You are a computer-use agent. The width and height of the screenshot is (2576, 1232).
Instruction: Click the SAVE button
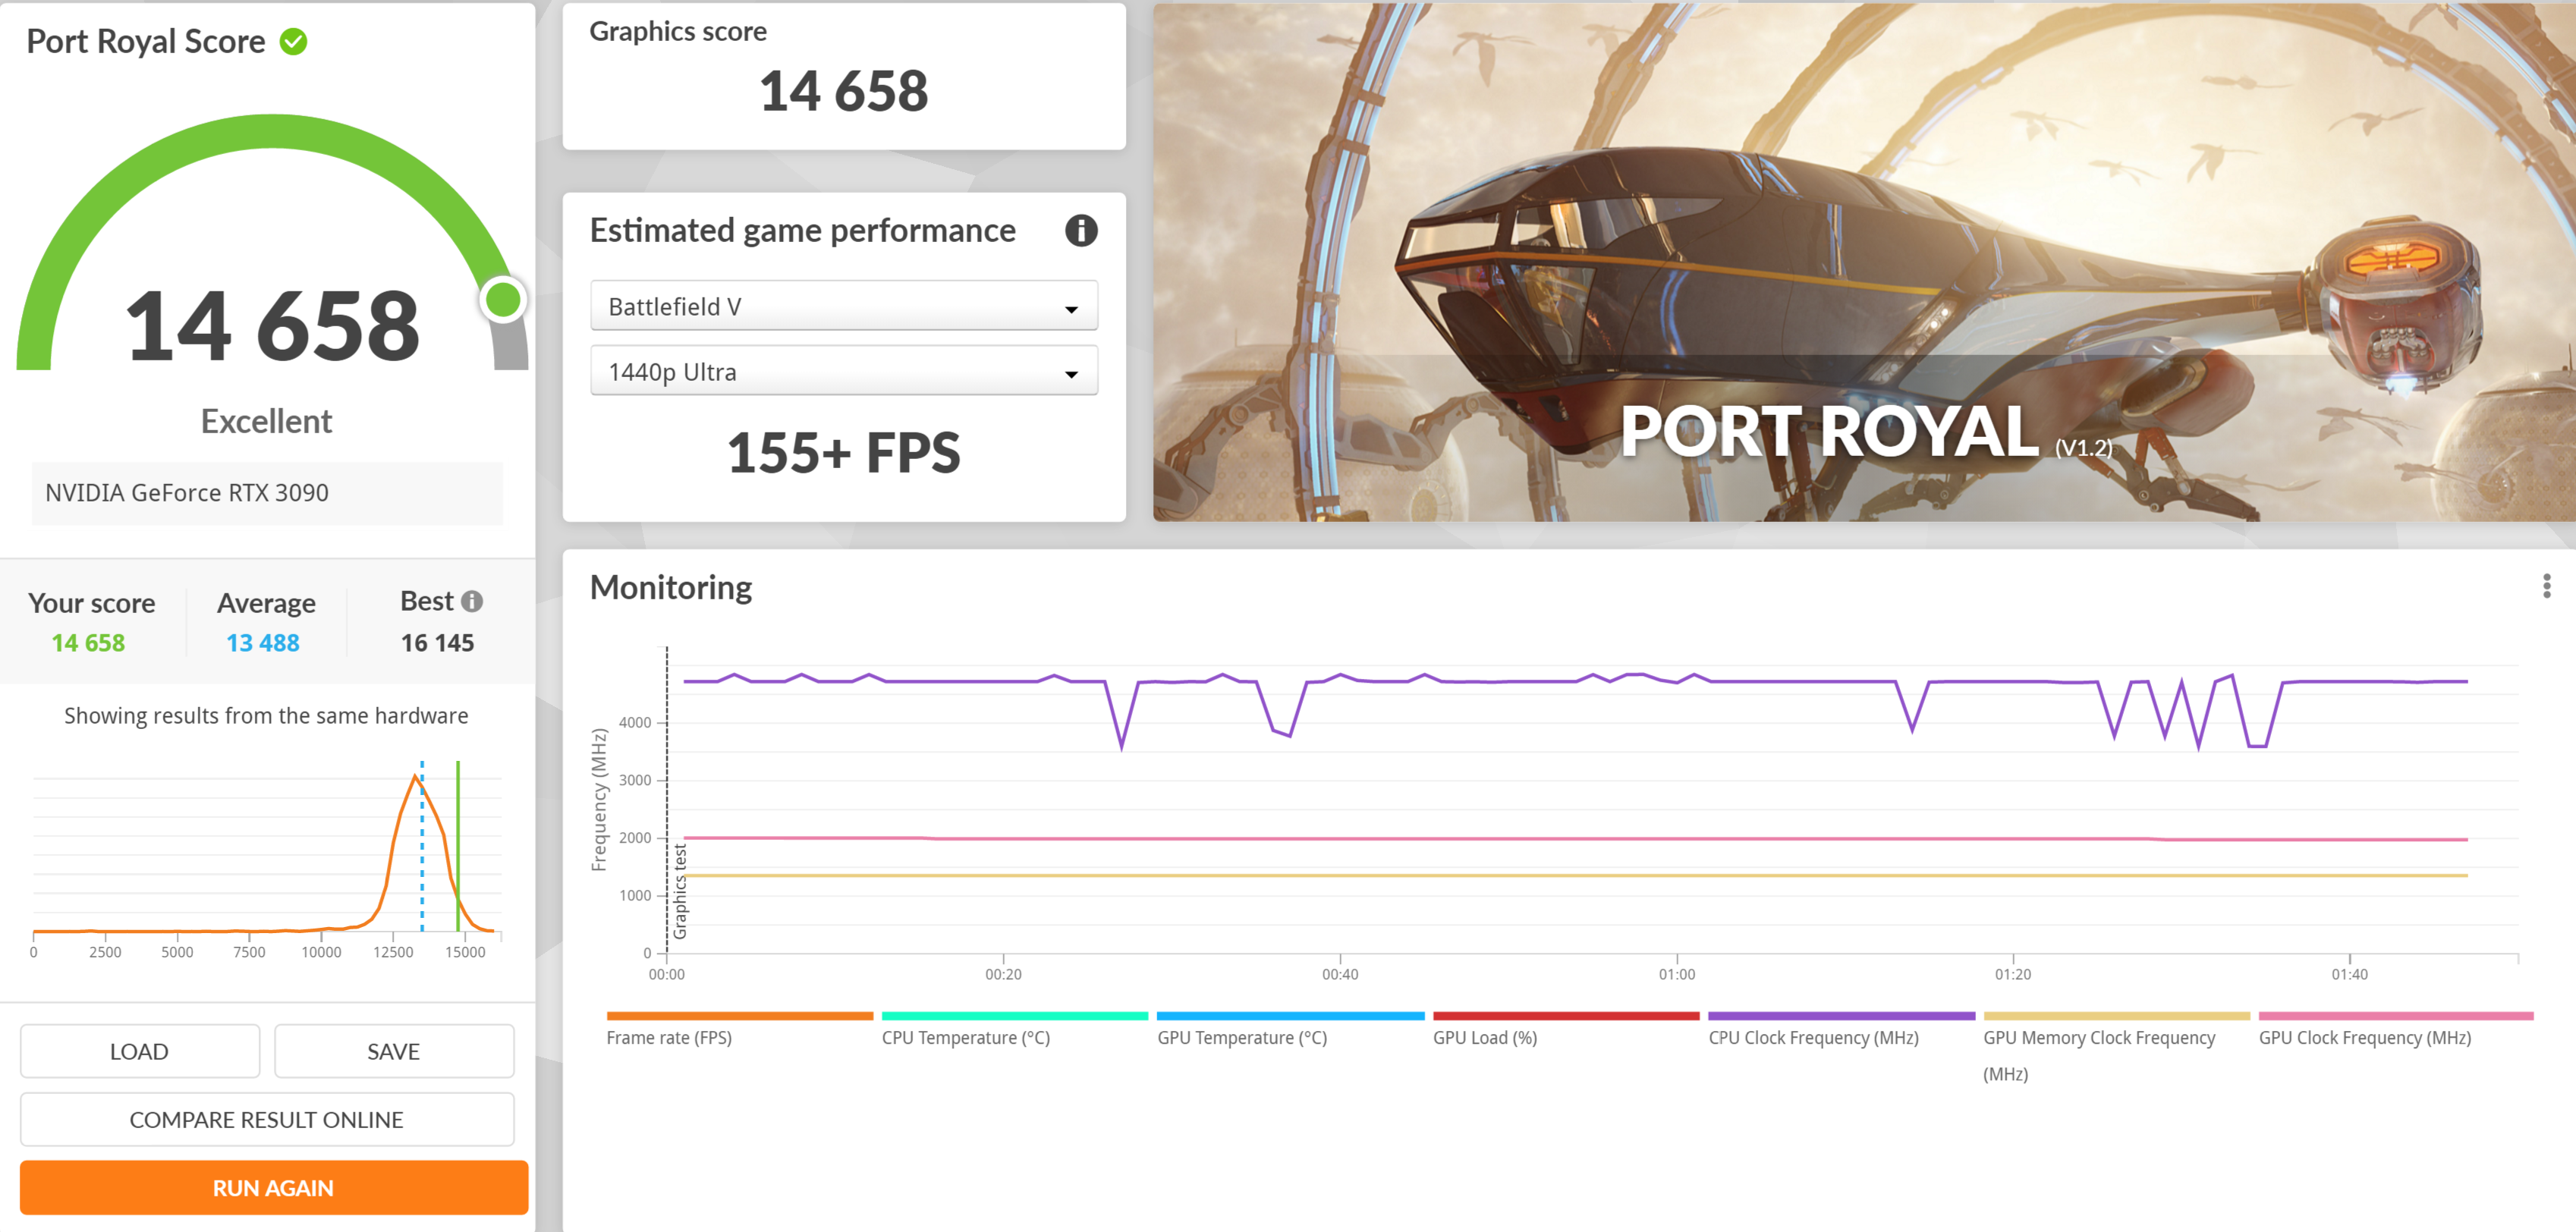[394, 1051]
